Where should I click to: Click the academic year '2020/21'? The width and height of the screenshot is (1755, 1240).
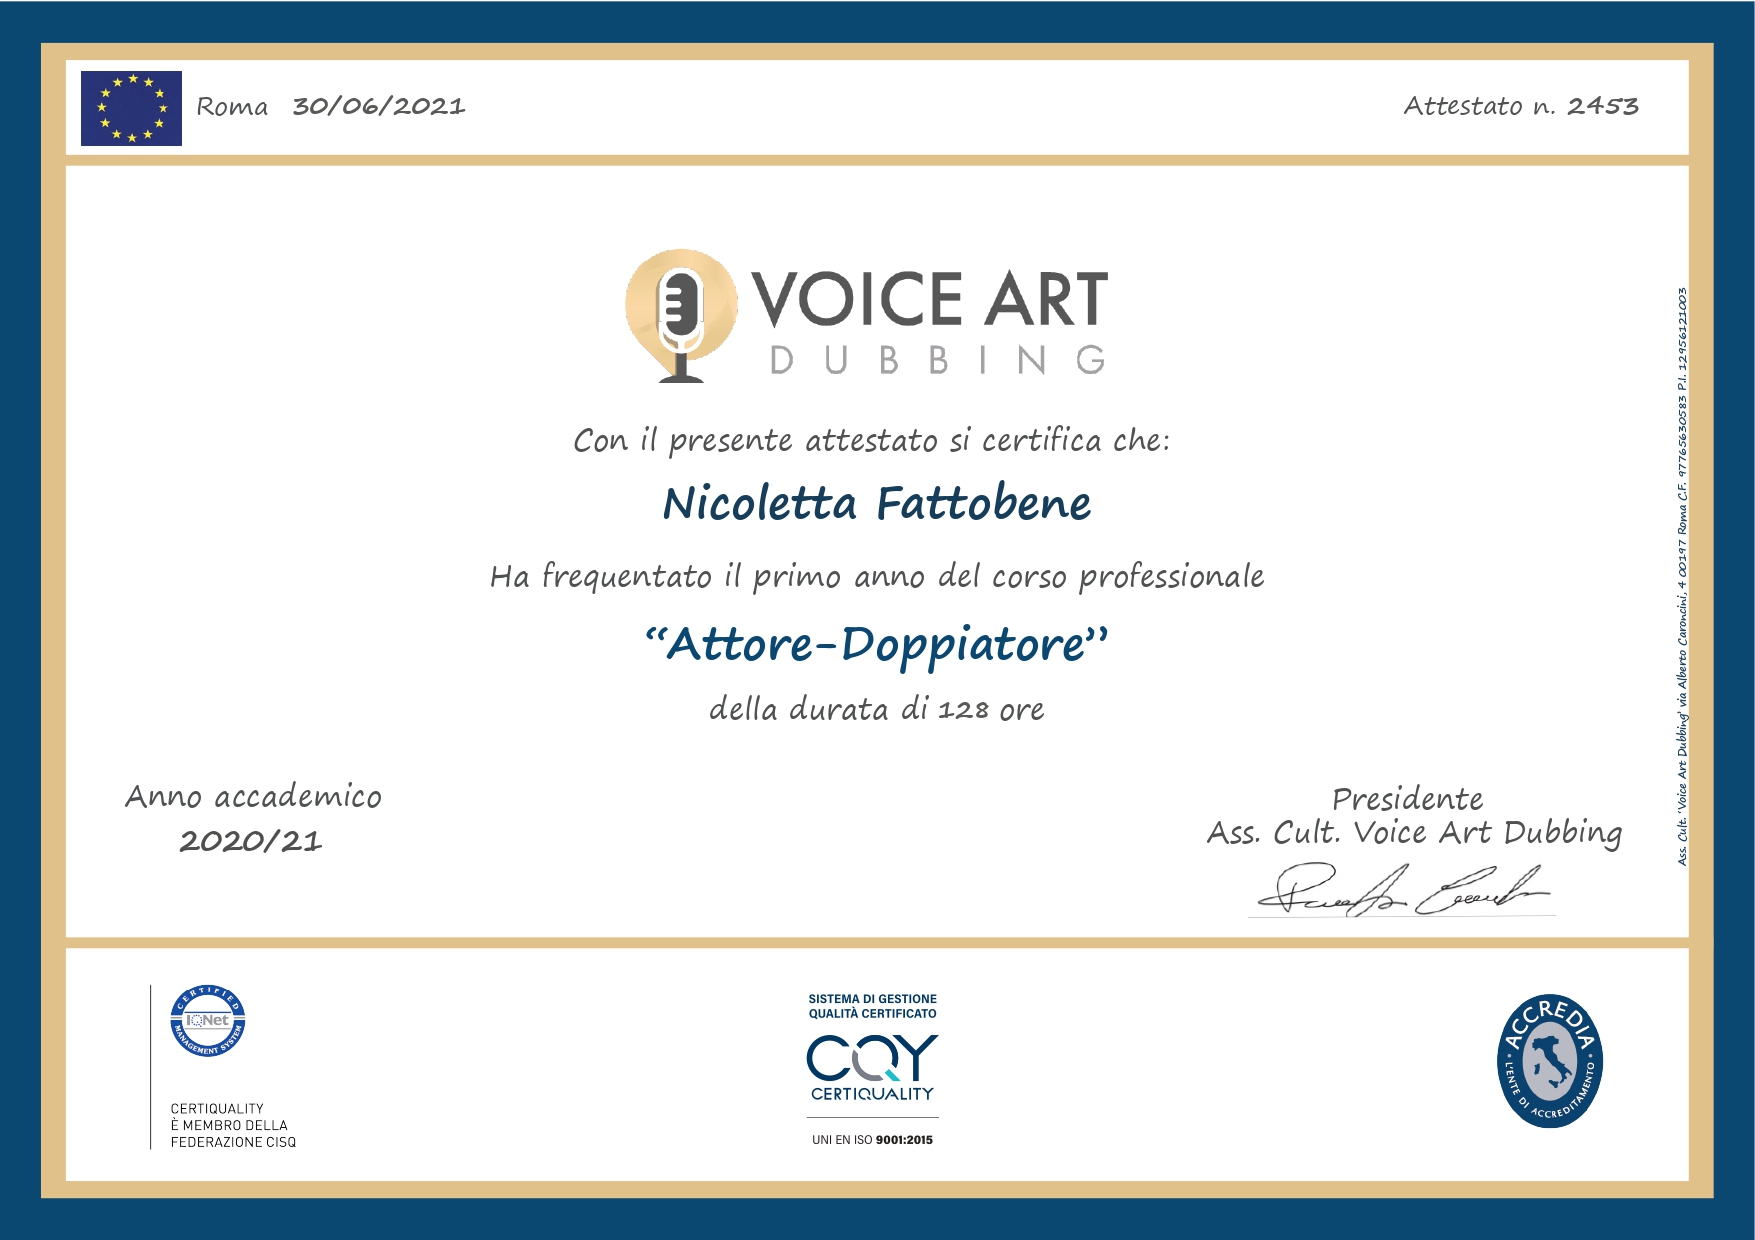point(251,841)
